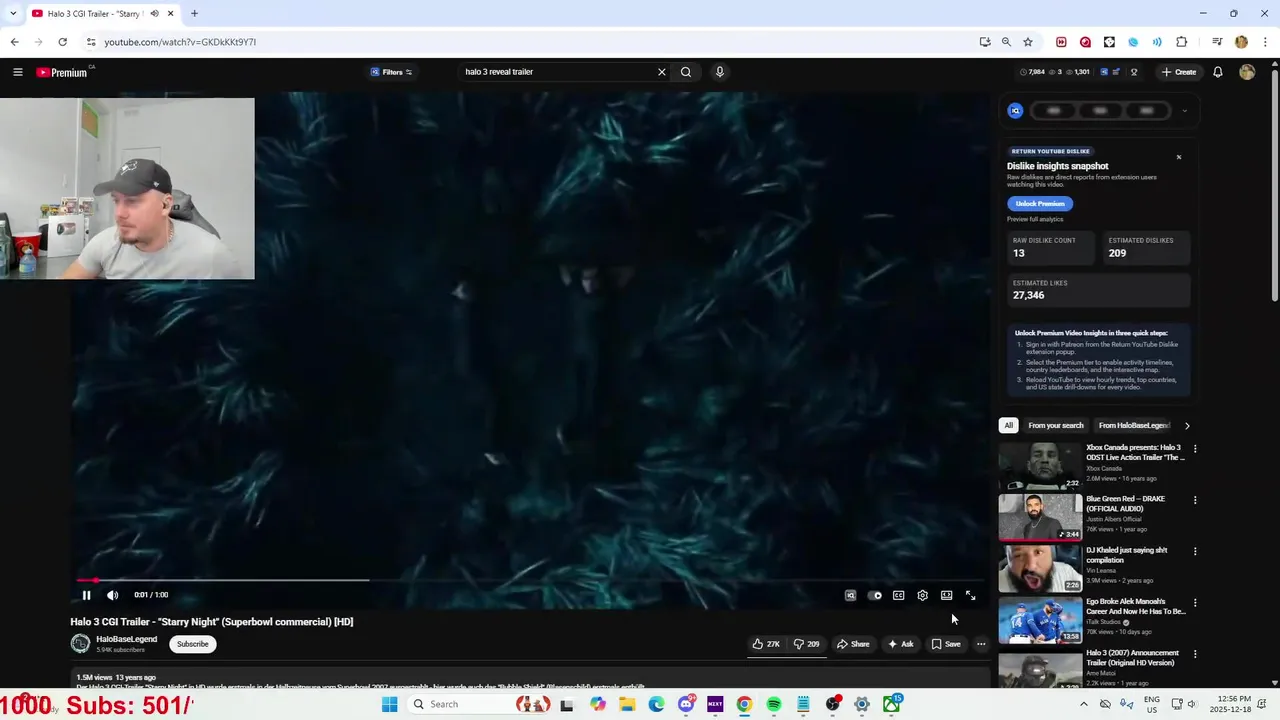
Task: Open HaloBaseLegend channel name link
Action: click(126, 639)
